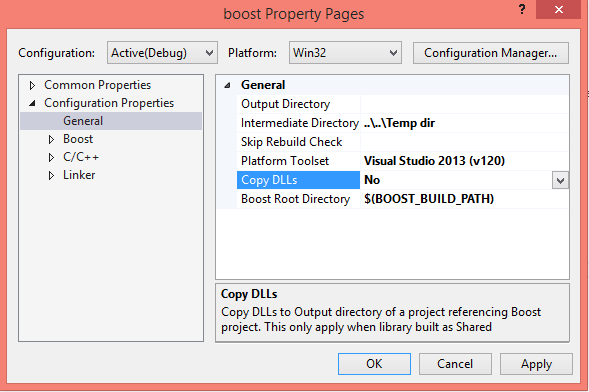
Task: Collapse the Configuration Properties node
Action: click(32, 103)
